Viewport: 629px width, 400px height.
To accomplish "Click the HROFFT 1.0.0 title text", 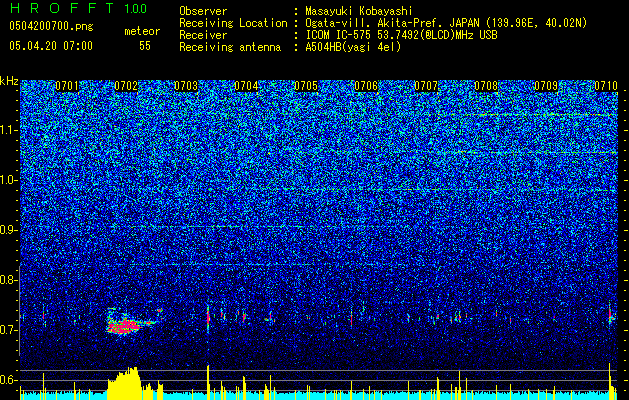I will [78, 8].
